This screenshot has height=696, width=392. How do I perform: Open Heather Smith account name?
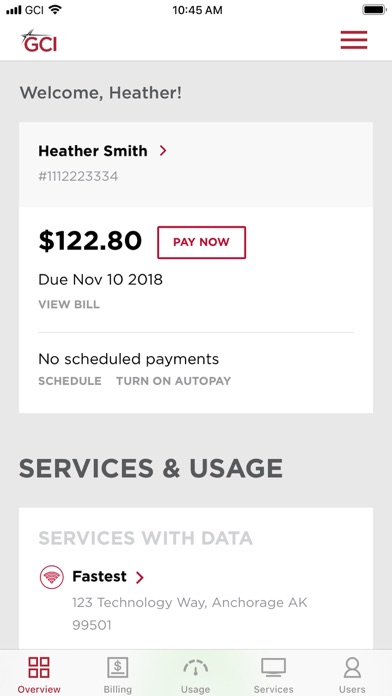point(93,151)
